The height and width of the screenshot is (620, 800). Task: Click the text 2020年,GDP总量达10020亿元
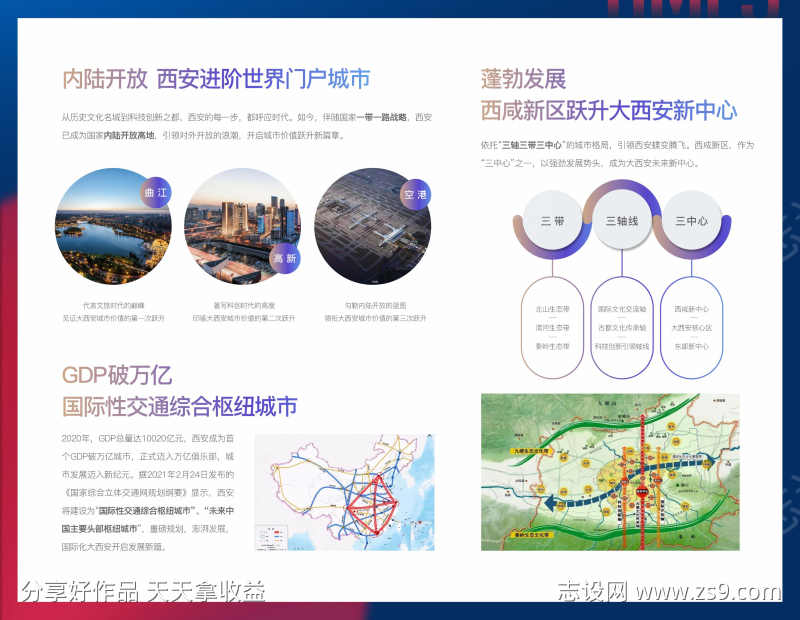pos(125,438)
